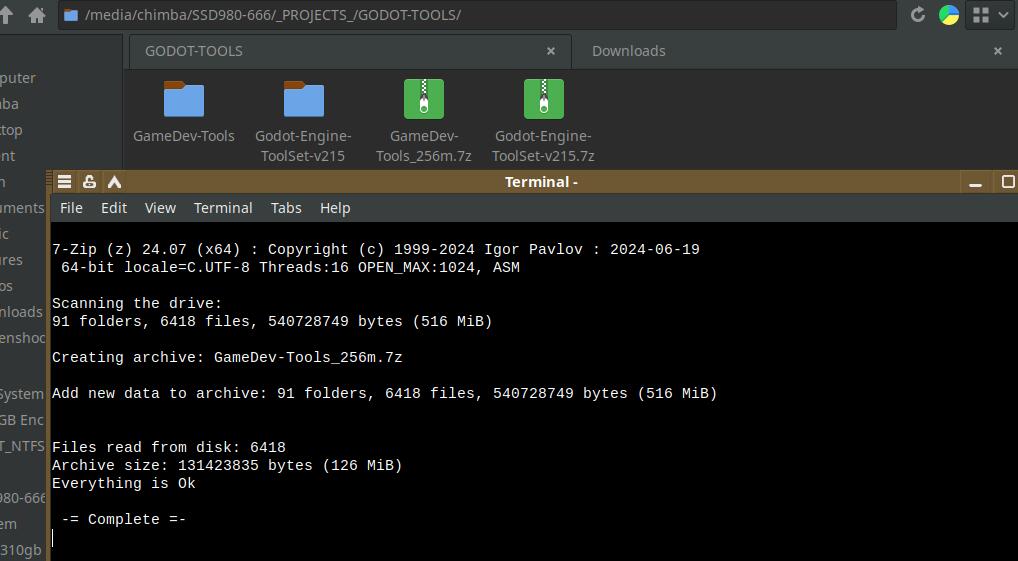Switch to the Downloads tab
Screen dimensions: 1018x561
pos(628,51)
